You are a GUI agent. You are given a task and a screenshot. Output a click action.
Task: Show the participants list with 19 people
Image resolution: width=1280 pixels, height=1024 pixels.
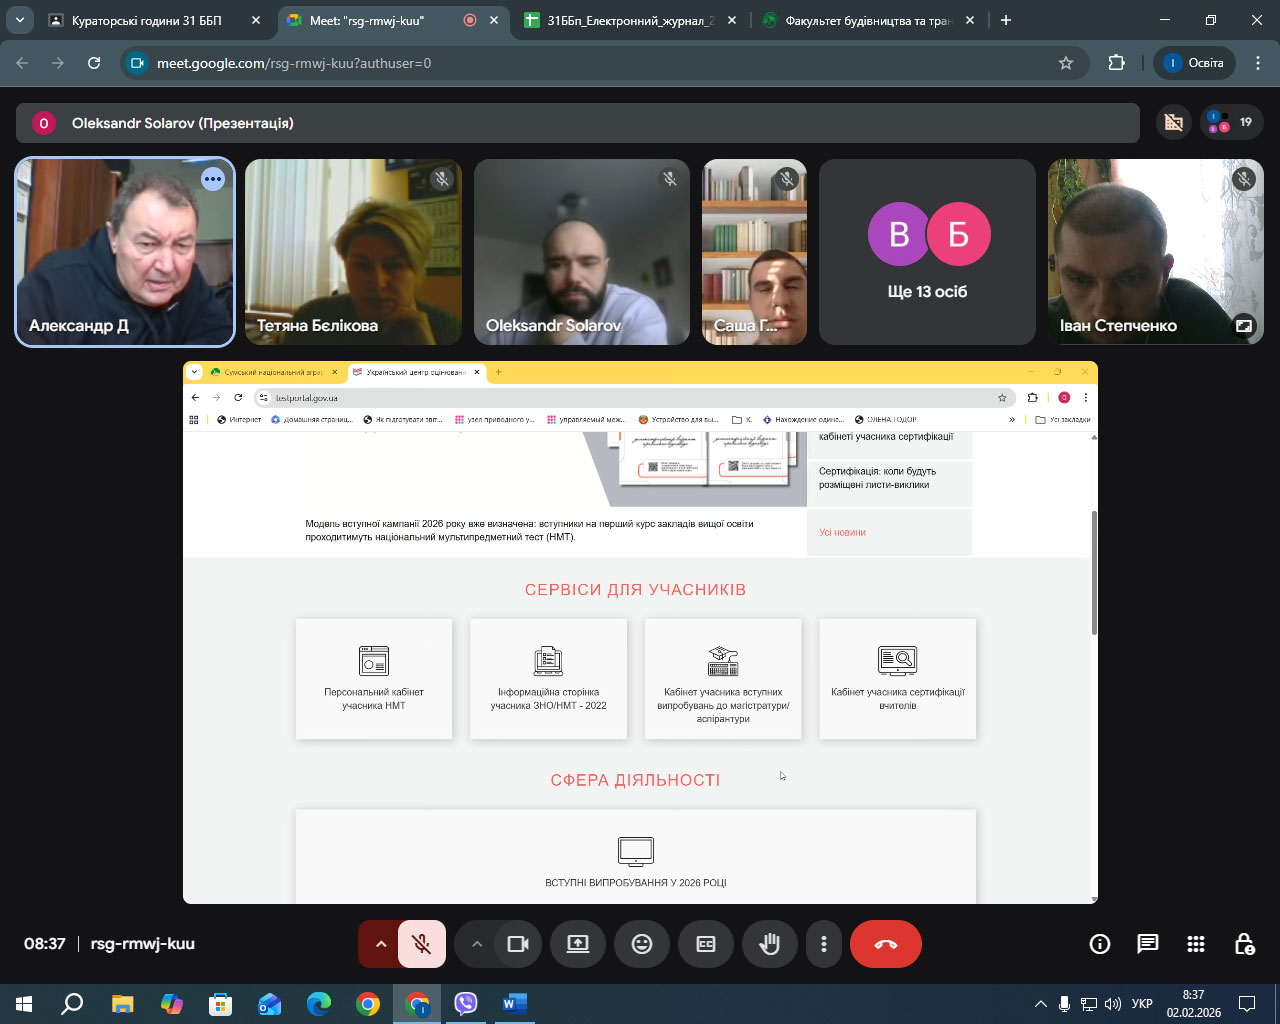click(x=1230, y=123)
